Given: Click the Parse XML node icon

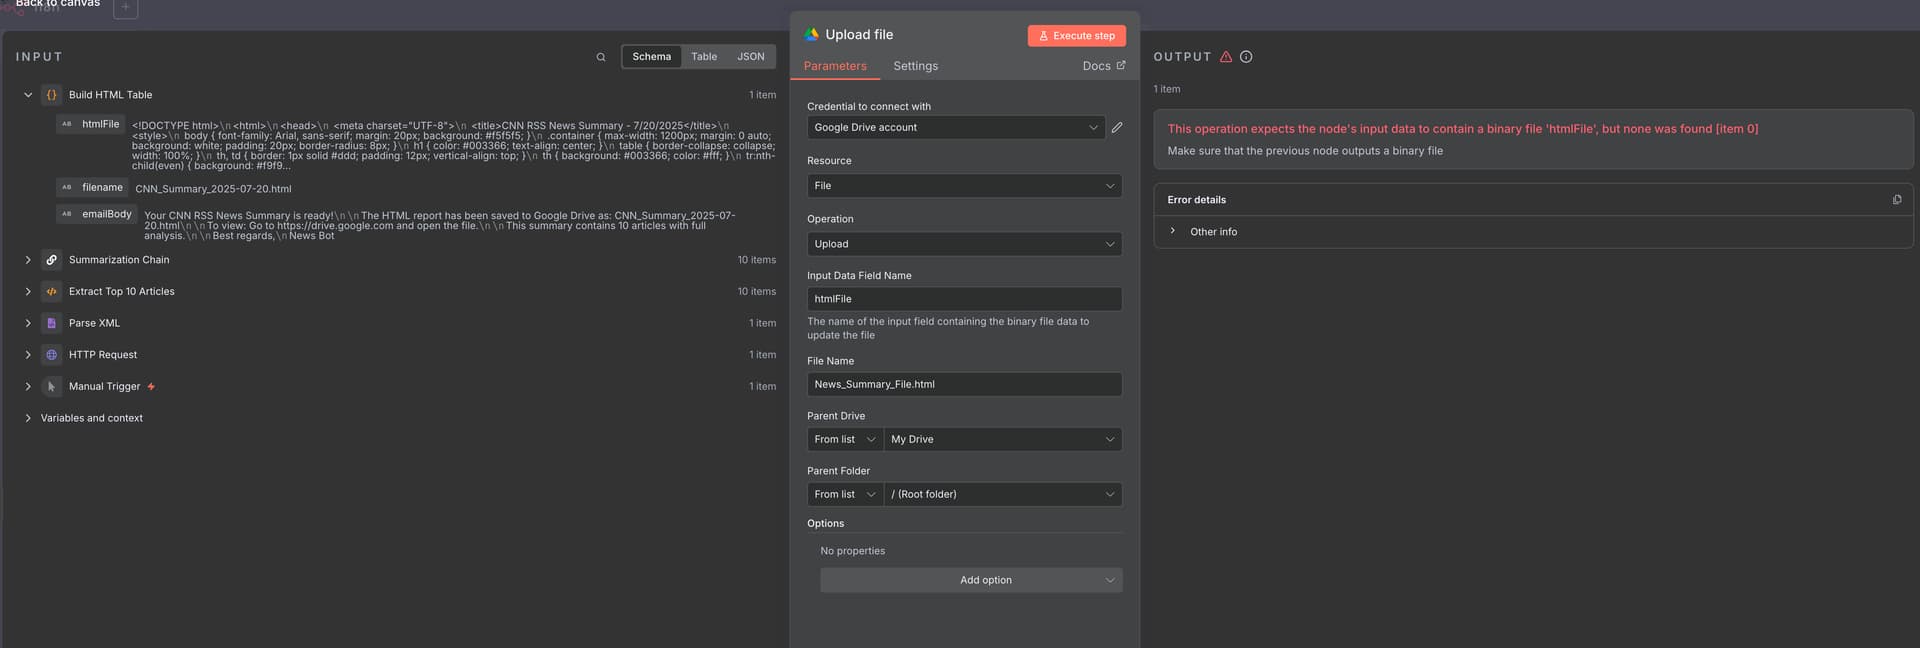Looking at the screenshot, I should [52, 323].
